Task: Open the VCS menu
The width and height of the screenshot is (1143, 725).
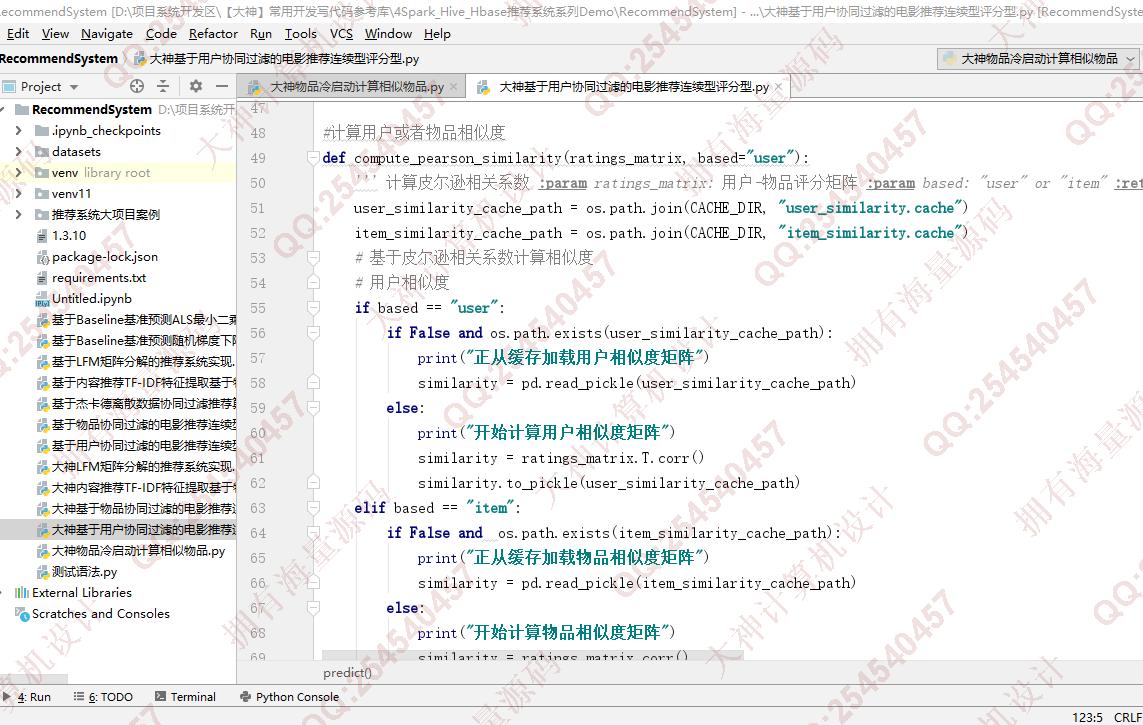Action: click(341, 34)
